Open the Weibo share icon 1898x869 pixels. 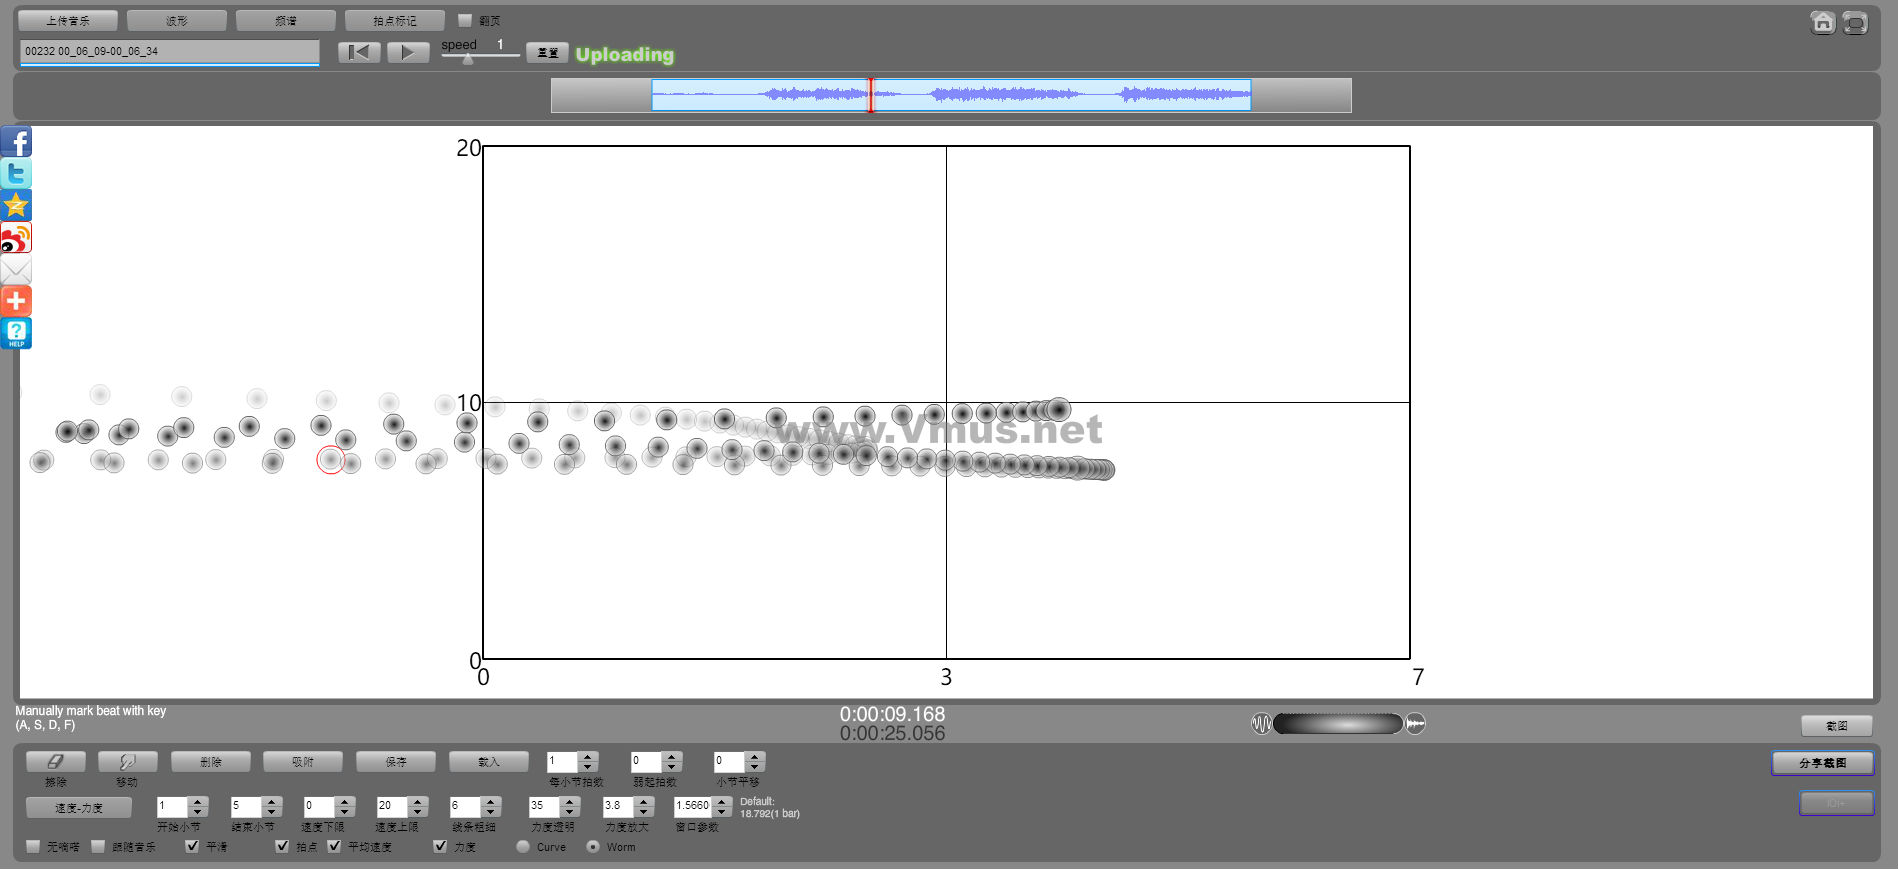point(16,238)
